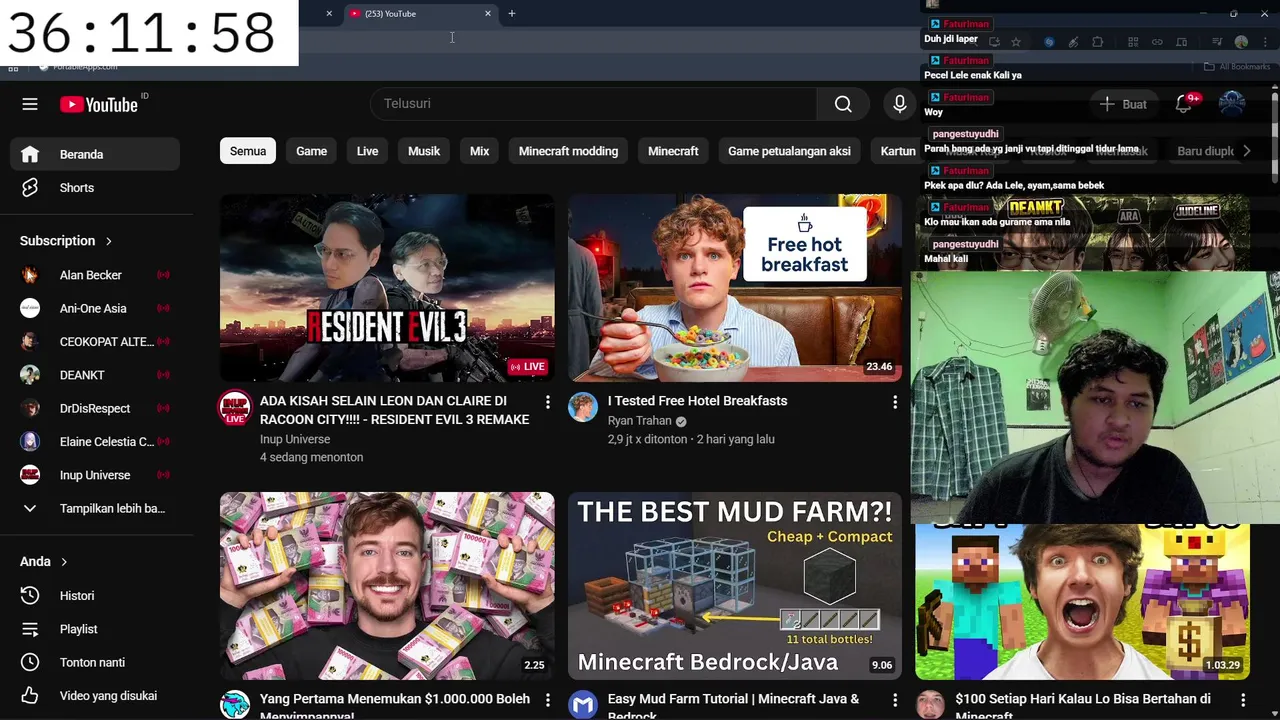Screen dimensions: 1280x720
Task: Open Playlist in sidebar
Action: [95, 629]
